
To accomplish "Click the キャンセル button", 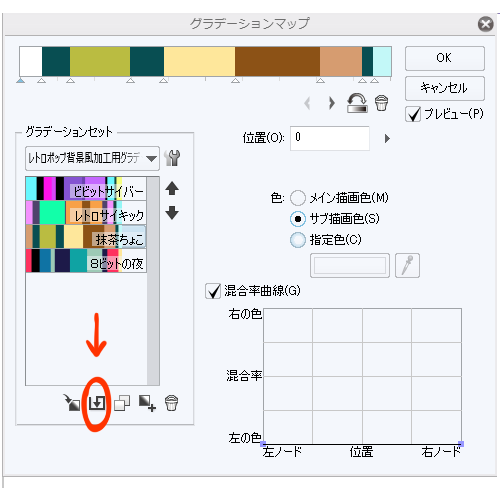I will tap(445, 88).
